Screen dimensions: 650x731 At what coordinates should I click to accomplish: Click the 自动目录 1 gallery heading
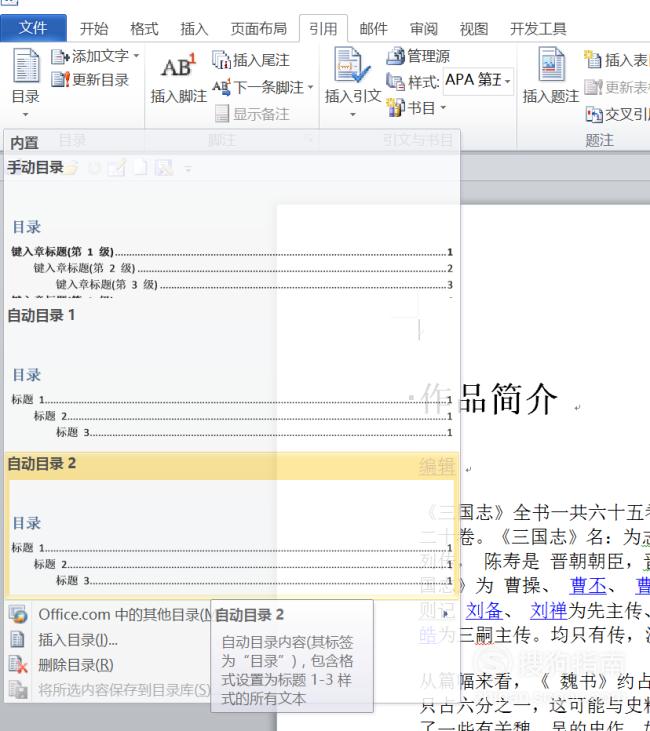tap(41, 315)
